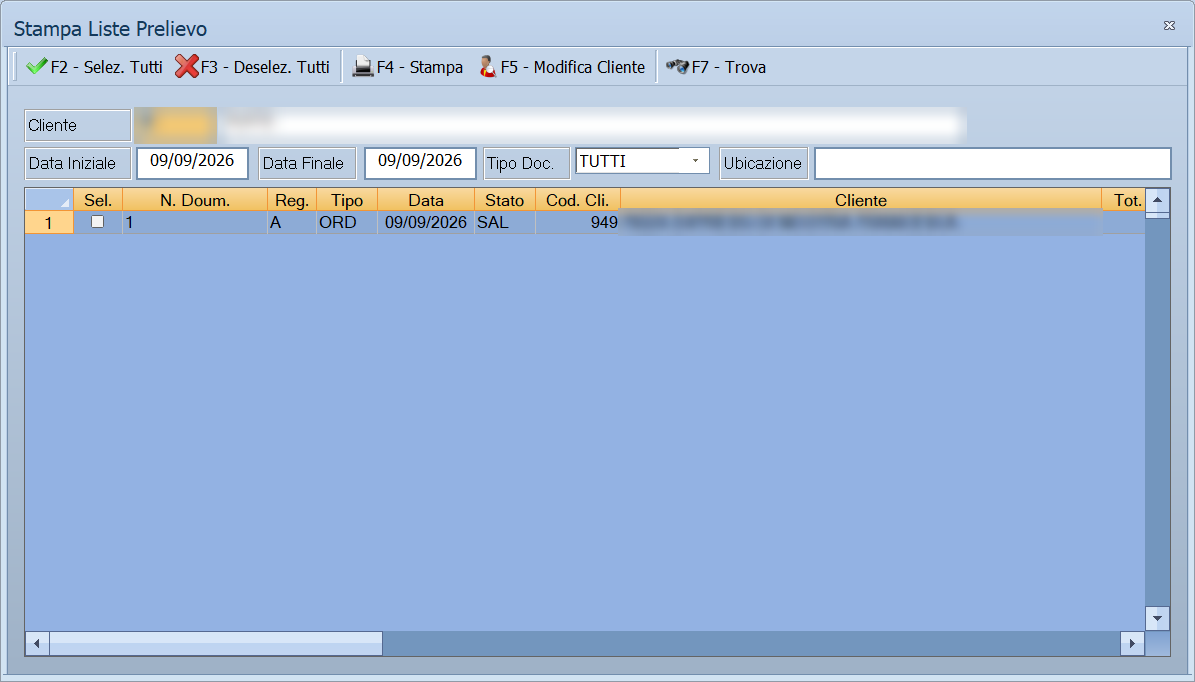Click the horizontal scrollbar right arrow

(x=1133, y=643)
